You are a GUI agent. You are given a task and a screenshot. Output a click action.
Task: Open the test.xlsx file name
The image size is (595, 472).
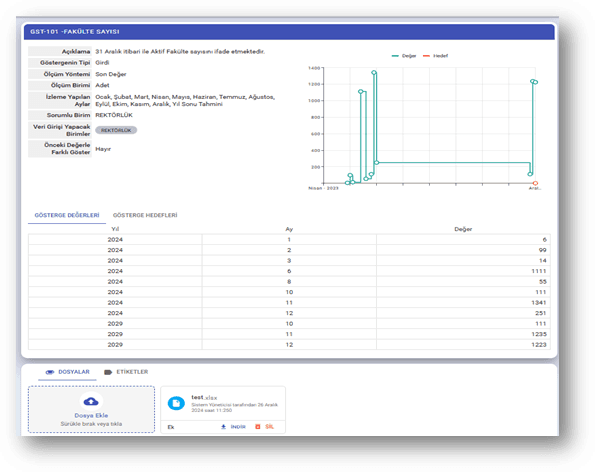click(204, 397)
